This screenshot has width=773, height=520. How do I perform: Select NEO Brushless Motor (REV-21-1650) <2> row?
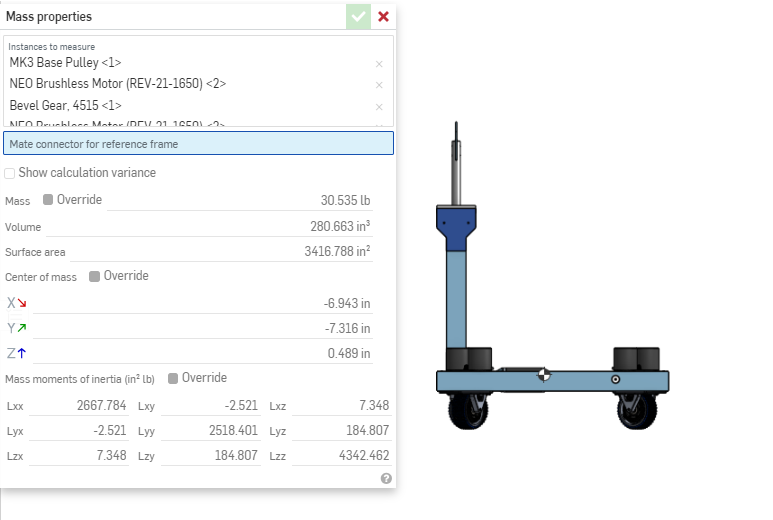tap(118, 84)
